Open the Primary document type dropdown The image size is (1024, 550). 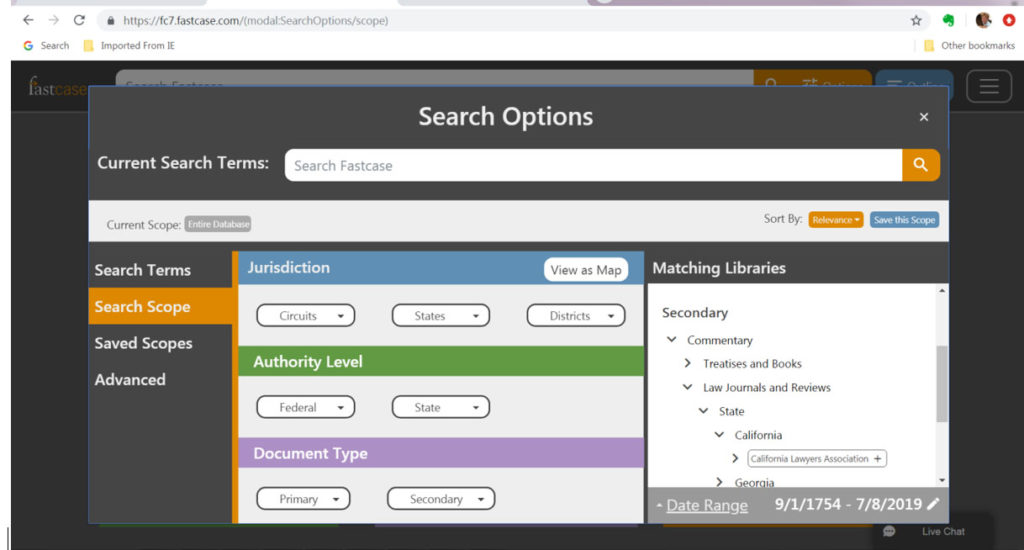coord(303,498)
